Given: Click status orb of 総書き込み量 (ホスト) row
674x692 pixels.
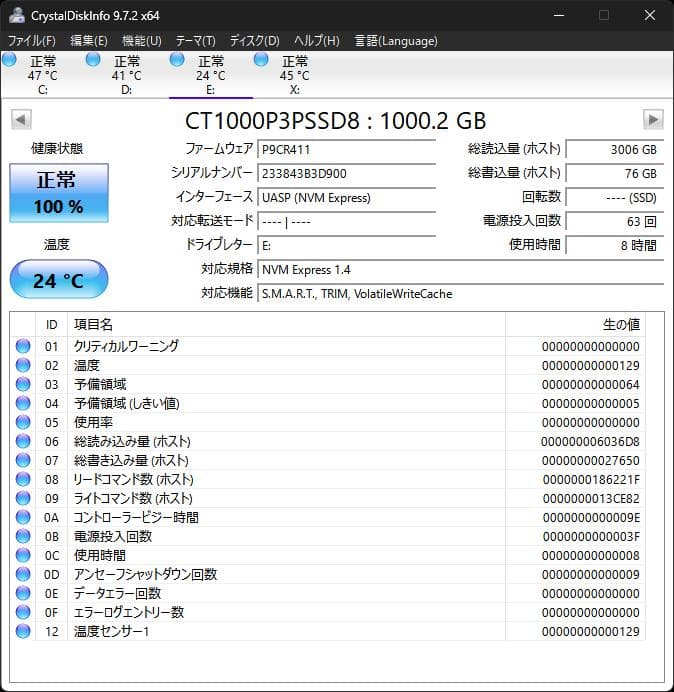Looking at the screenshot, I should tap(23, 460).
